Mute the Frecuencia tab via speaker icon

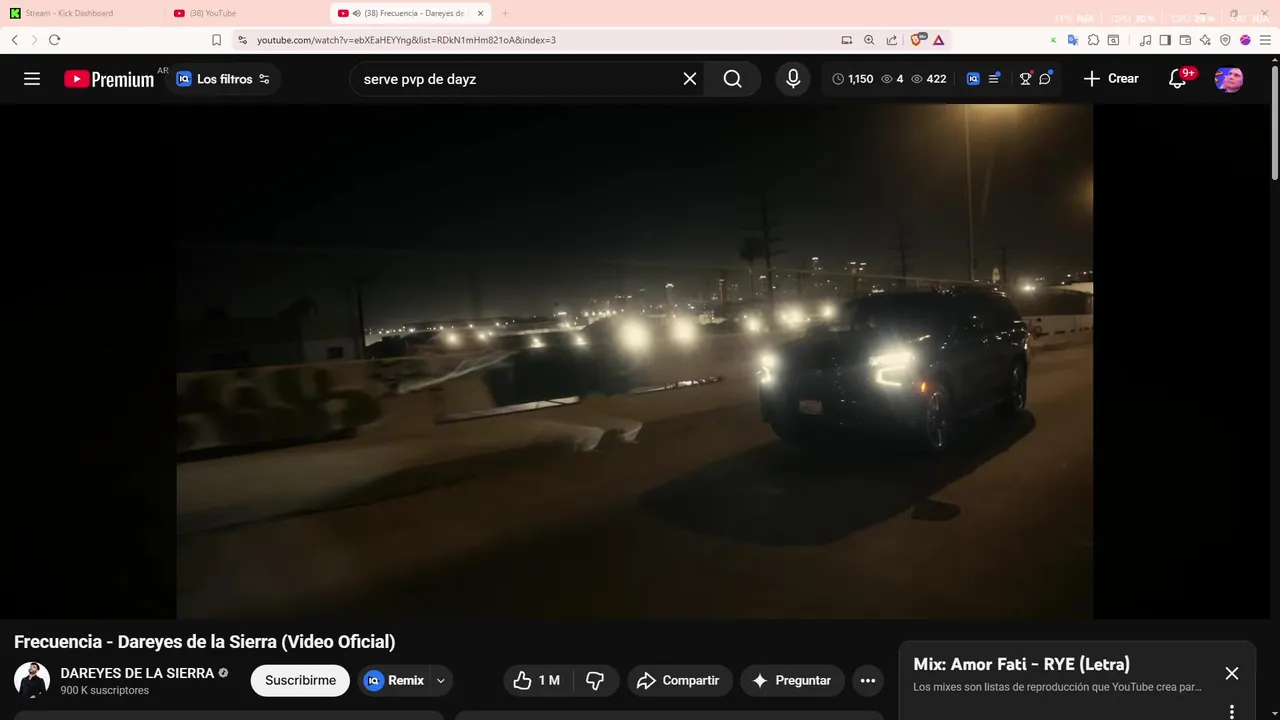pos(357,13)
